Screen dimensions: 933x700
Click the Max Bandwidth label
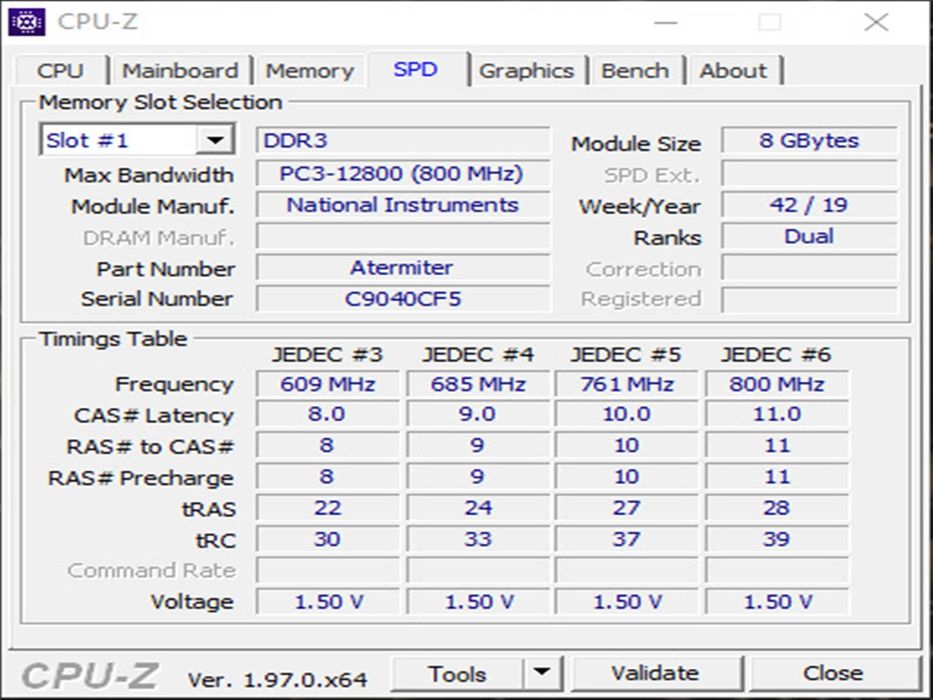(149, 175)
